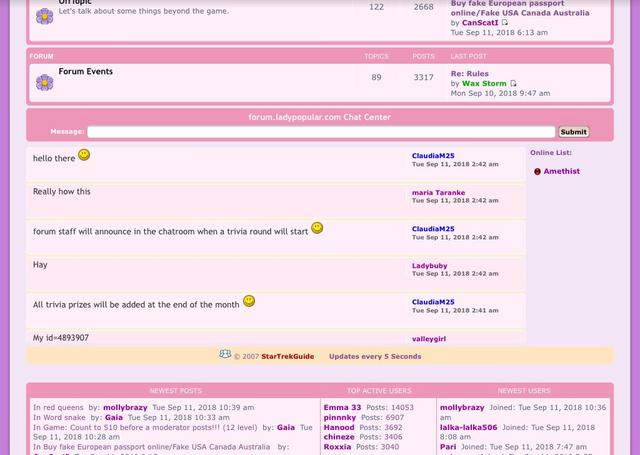Open mollybrazy in Newest Posts
The width and height of the screenshot is (640, 455).
125,407
